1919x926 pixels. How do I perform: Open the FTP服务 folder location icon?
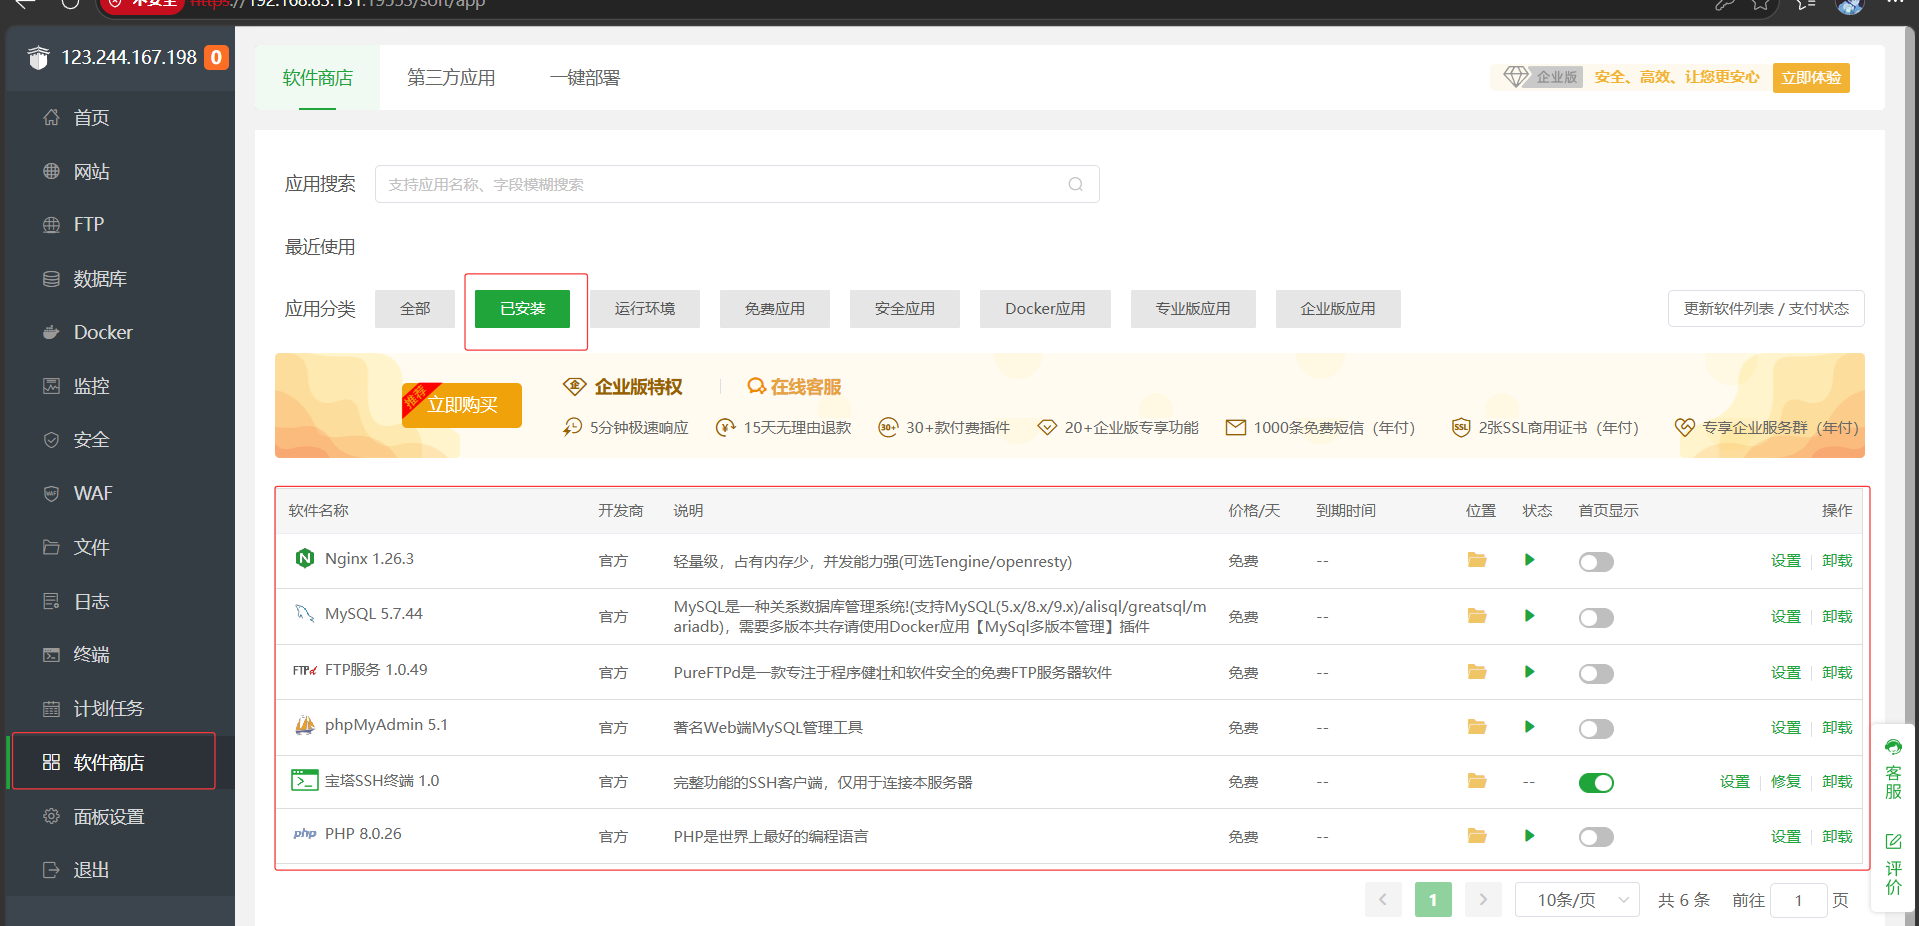[x=1476, y=672]
